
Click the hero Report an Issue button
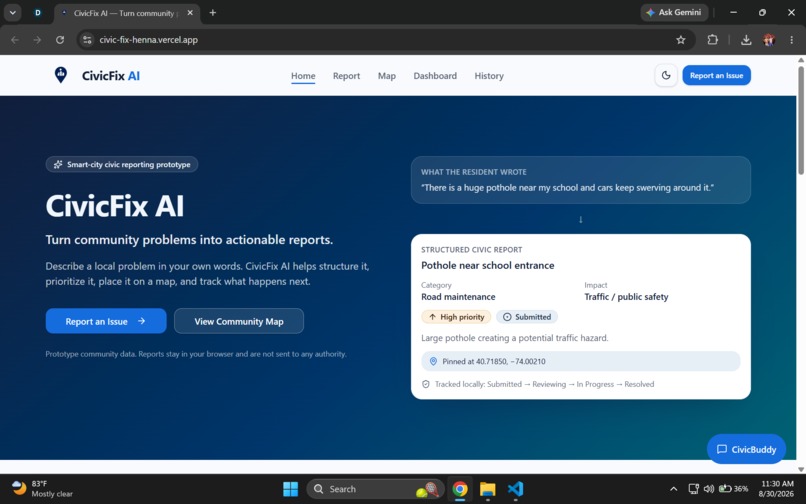pyautogui.click(x=106, y=321)
